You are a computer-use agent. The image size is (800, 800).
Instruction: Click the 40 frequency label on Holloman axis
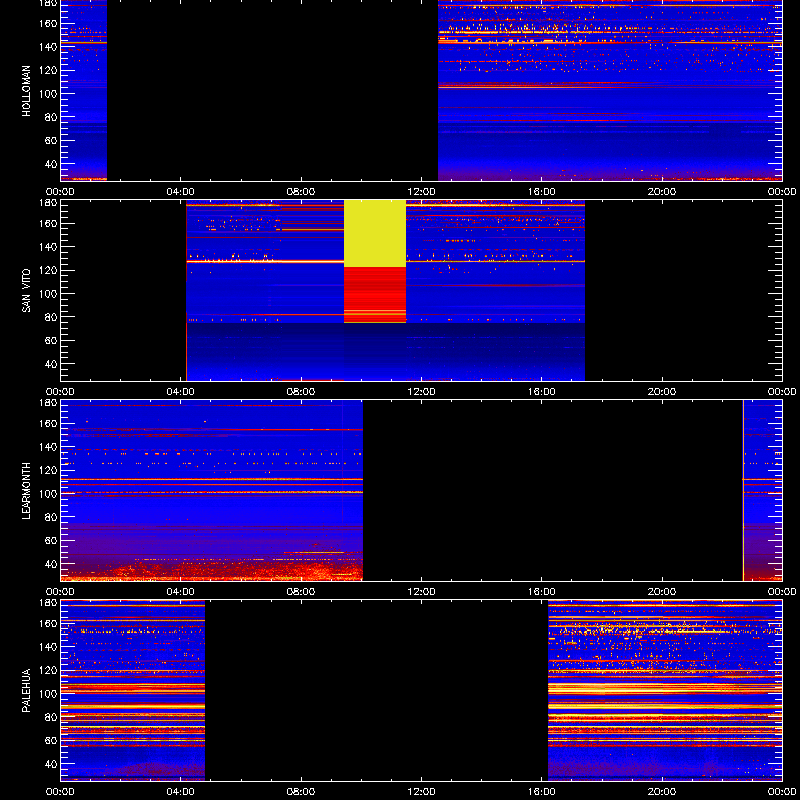51,164
